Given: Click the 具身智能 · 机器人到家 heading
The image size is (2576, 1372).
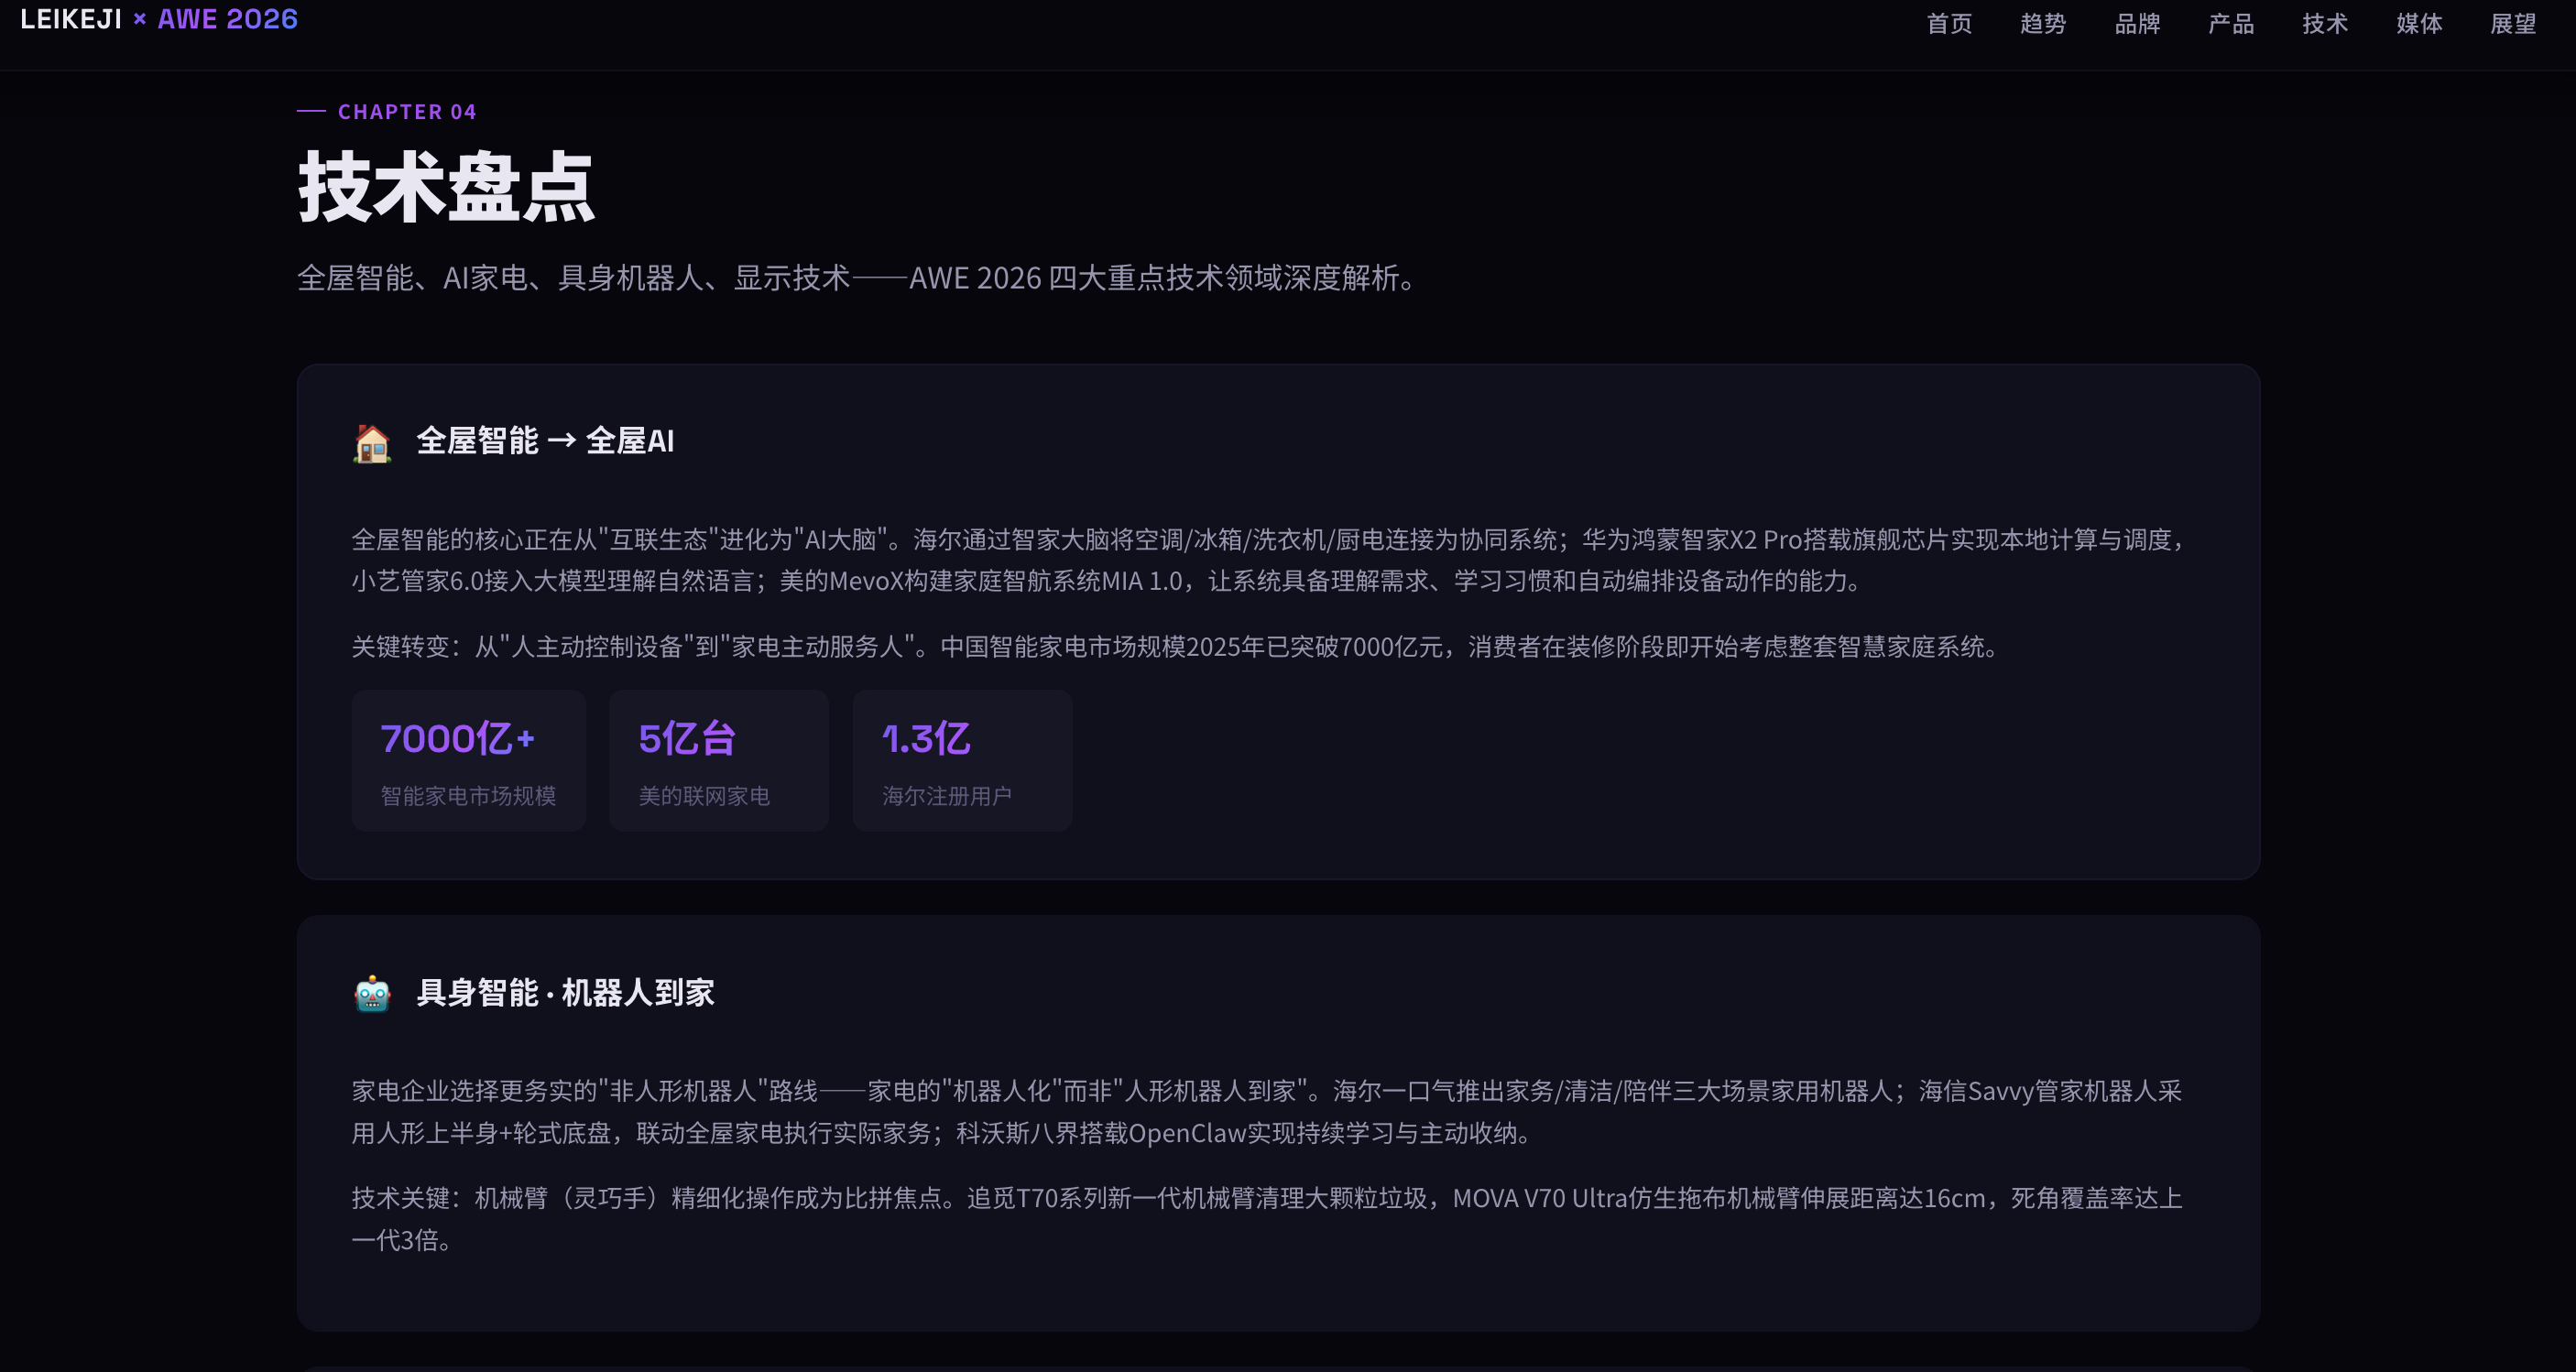Looking at the screenshot, I should click(x=565, y=993).
